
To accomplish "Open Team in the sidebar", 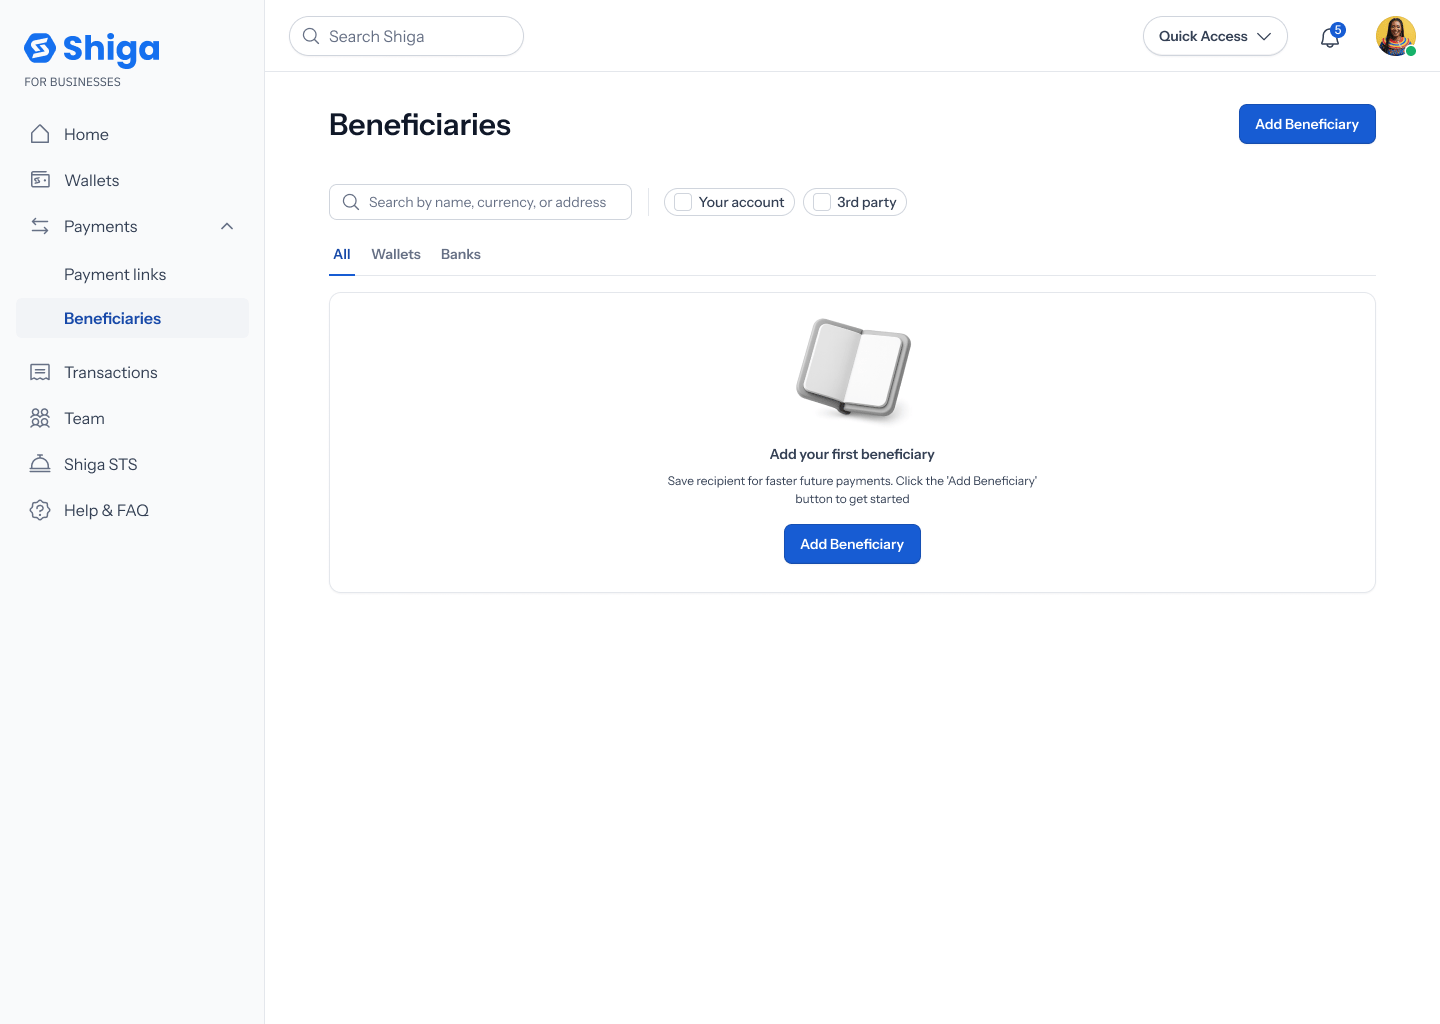I will (x=132, y=418).
